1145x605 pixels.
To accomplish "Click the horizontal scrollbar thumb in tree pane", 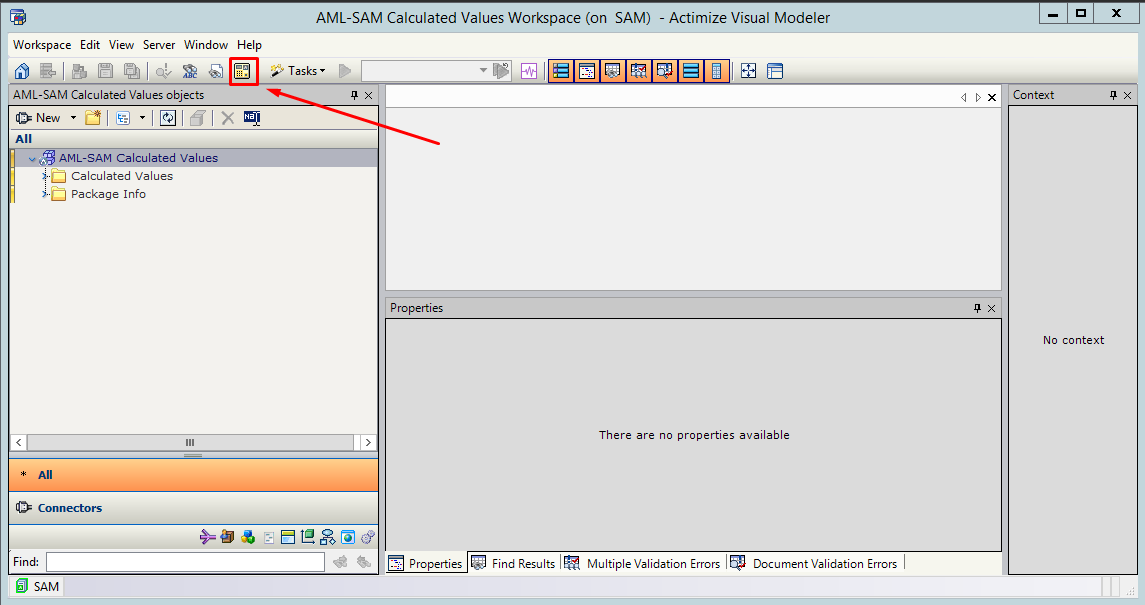I will [190, 442].
